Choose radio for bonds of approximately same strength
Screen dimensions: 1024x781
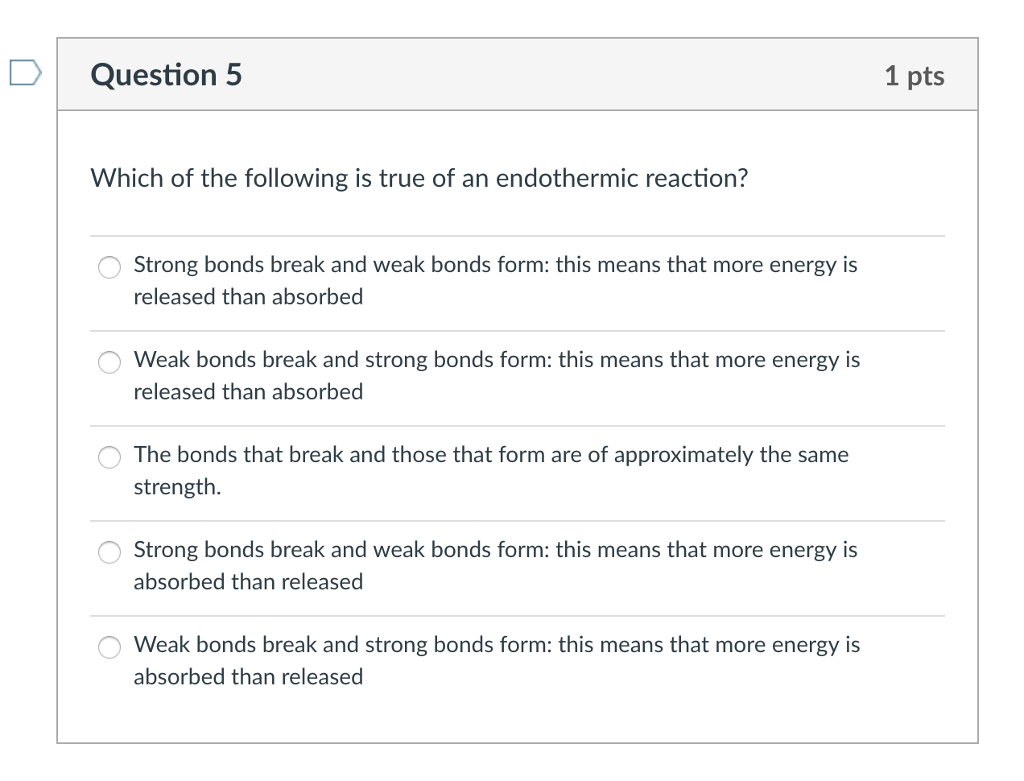tap(109, 457)
